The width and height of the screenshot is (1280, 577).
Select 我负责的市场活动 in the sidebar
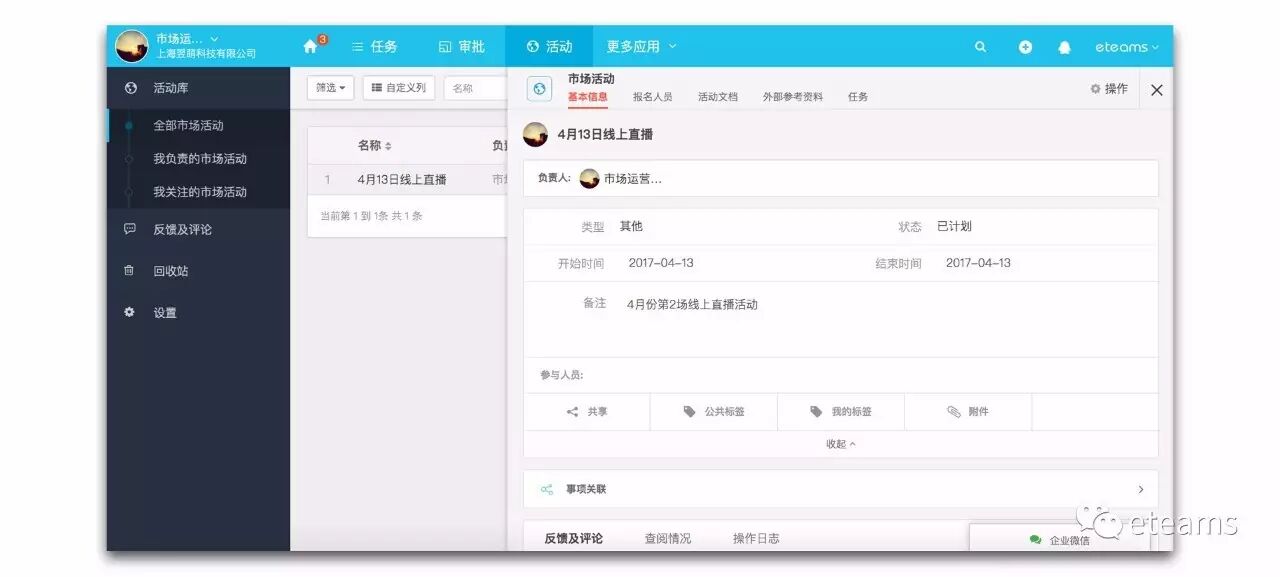(x=199, y=158)
